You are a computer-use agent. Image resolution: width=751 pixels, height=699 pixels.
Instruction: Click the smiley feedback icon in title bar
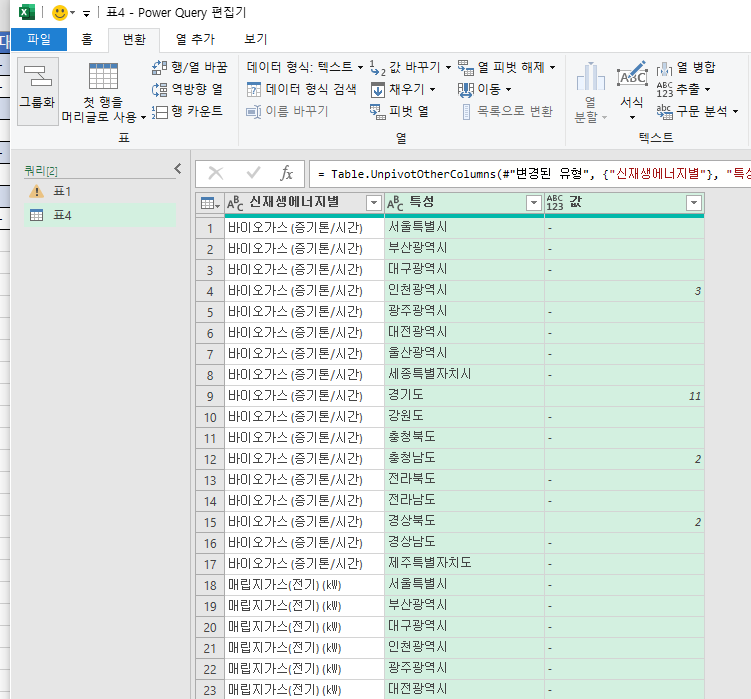pyautogui.click(x=60, y=12)
